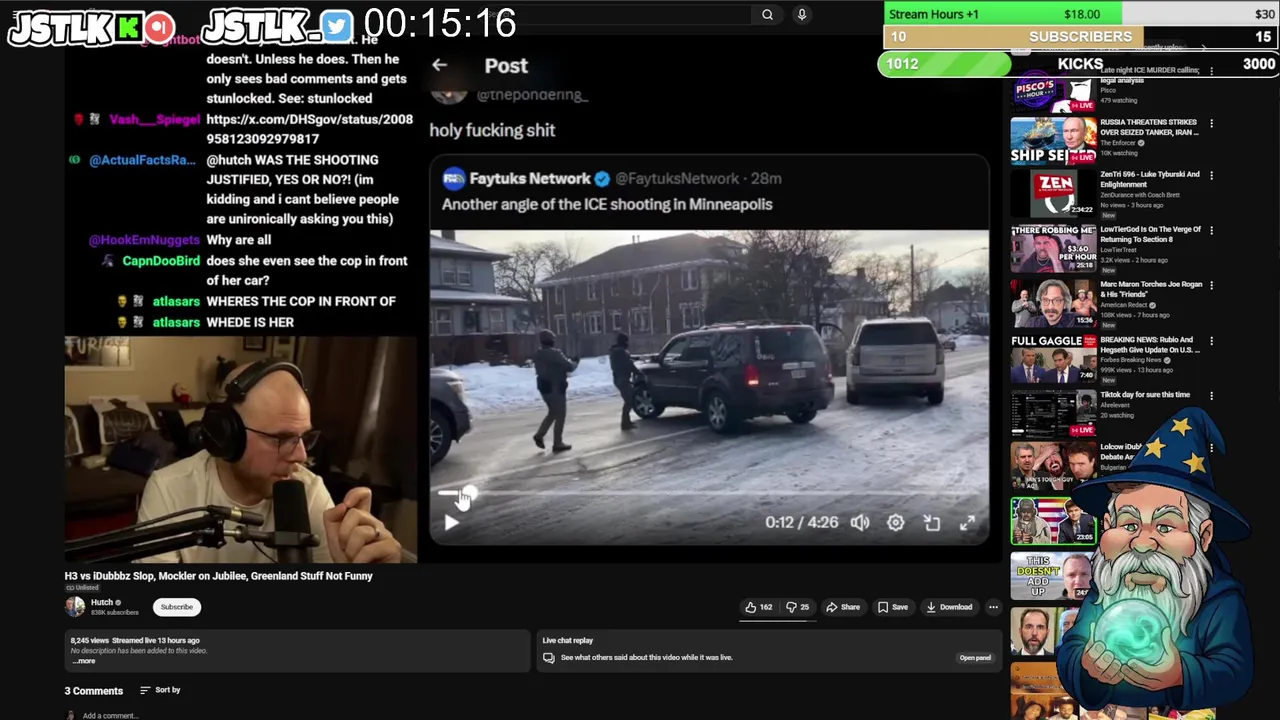Screen dimensions: 1280x720
Task: Click the Fayutks Network verified badge
Action: [602, 179]
